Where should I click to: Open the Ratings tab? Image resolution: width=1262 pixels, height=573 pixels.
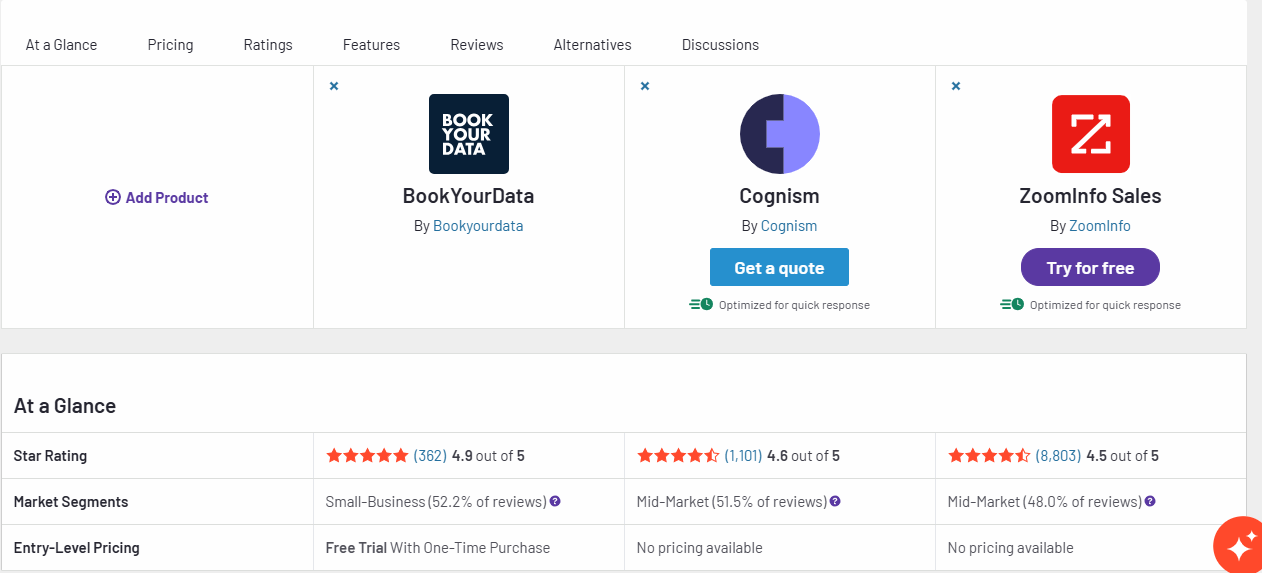(x=268, y=44)
